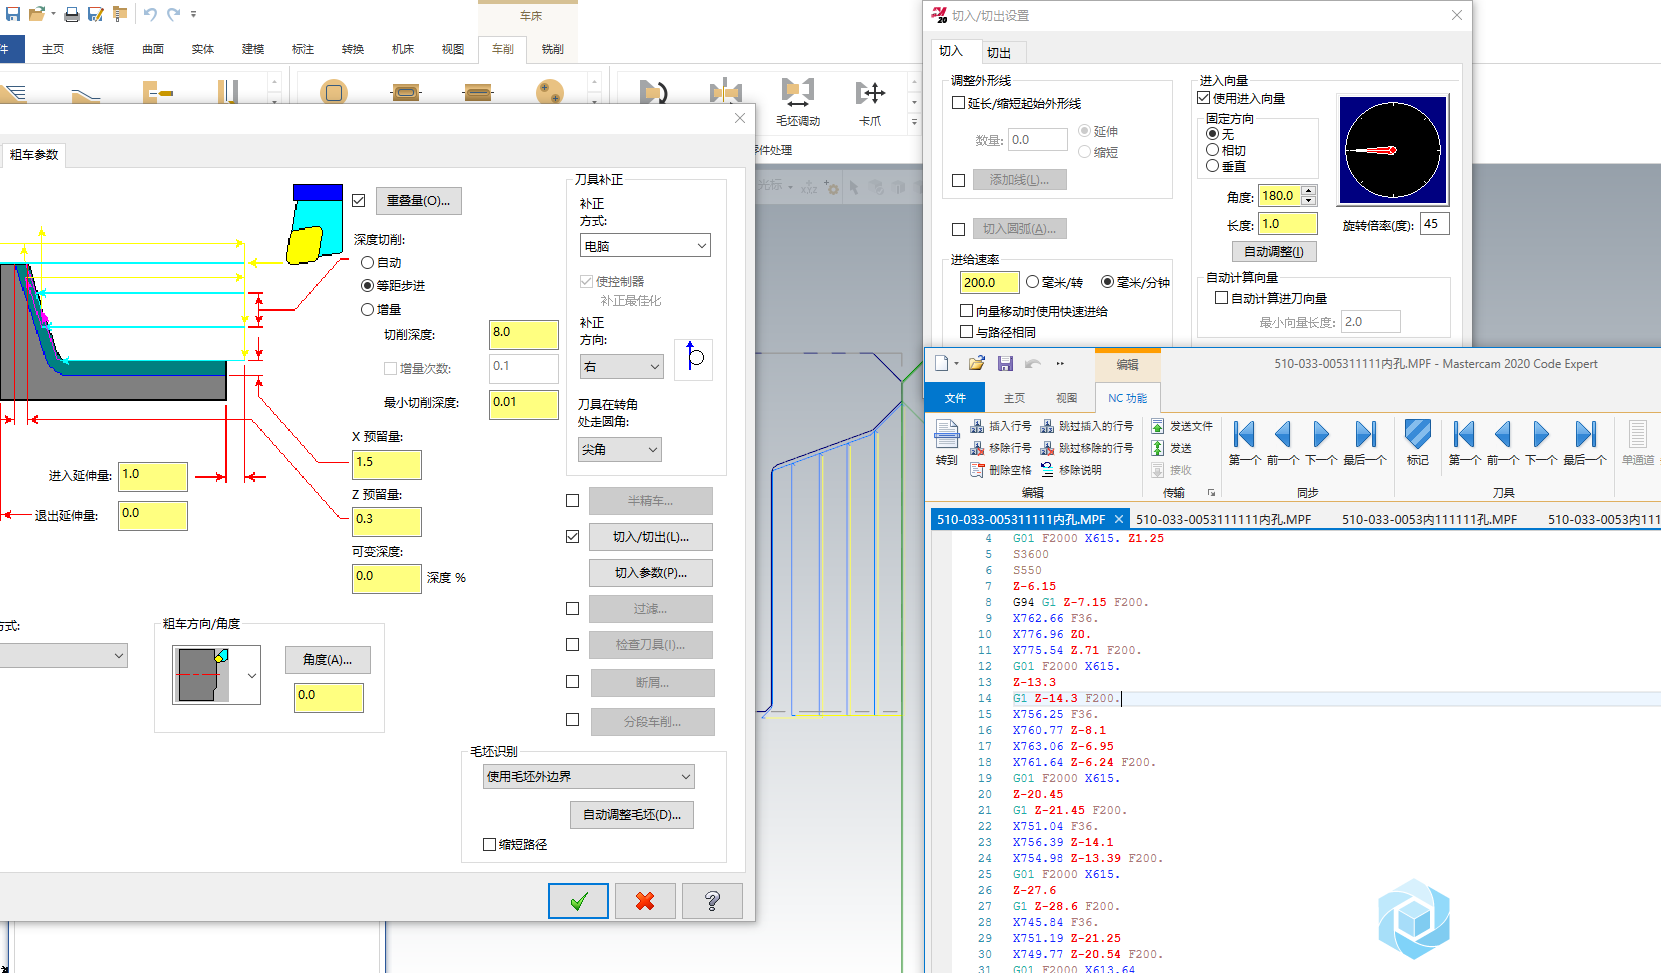Screen dimensions: 1661x973
Task: Open the 使用毛坯外边界 dropdown
Action: pos(588,776)
